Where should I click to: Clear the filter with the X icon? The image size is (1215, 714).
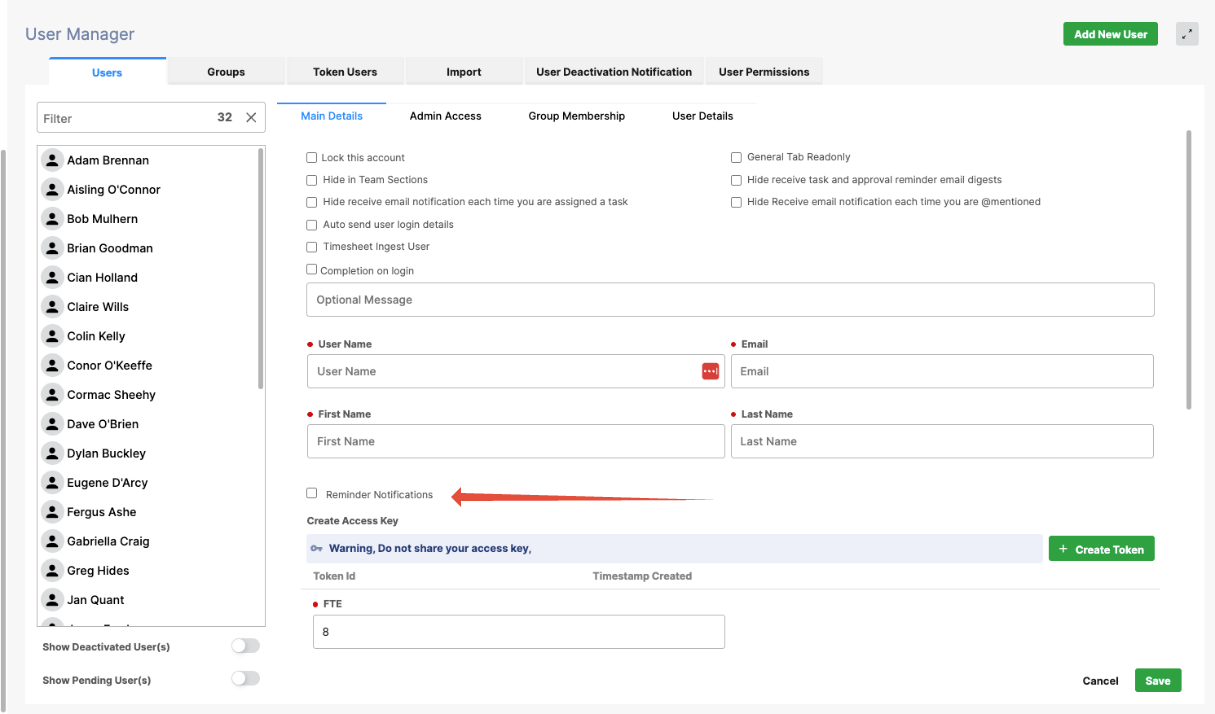[251, 117]
